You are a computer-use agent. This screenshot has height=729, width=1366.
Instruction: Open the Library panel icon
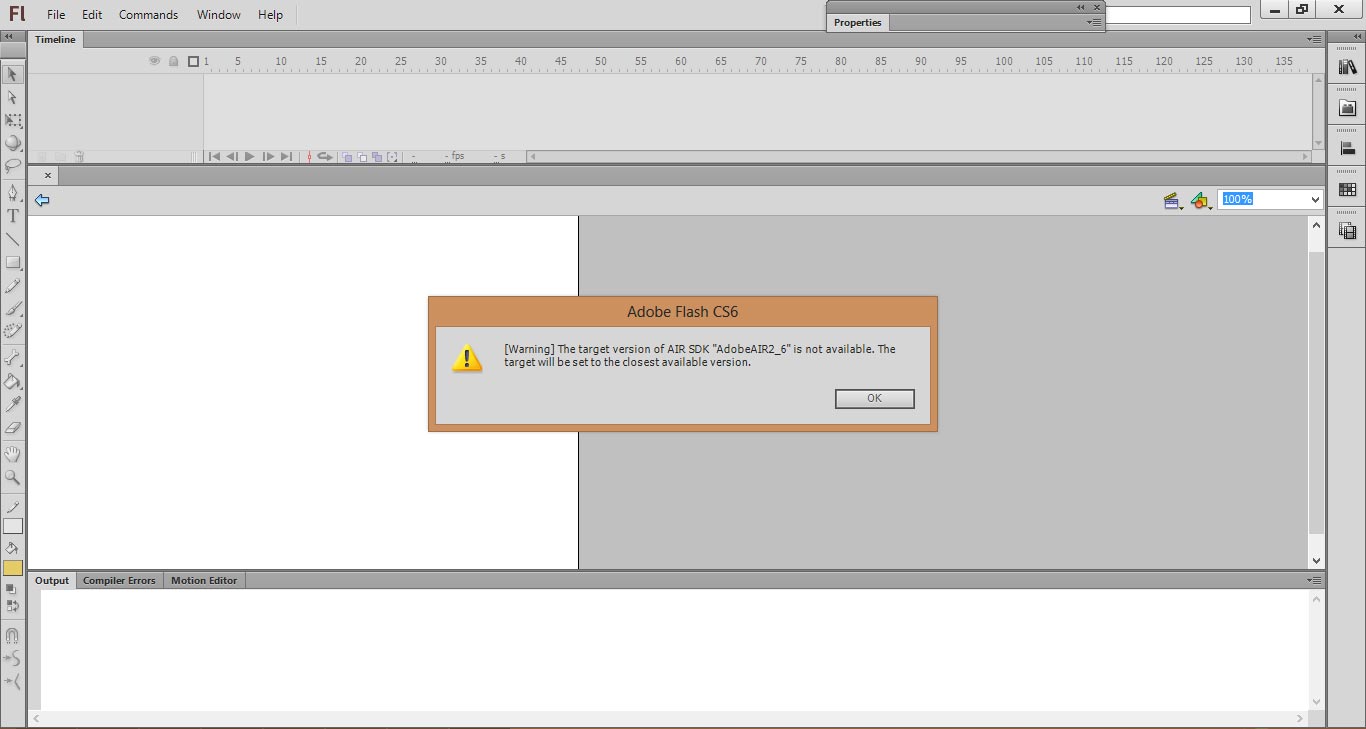point(1347,67)
